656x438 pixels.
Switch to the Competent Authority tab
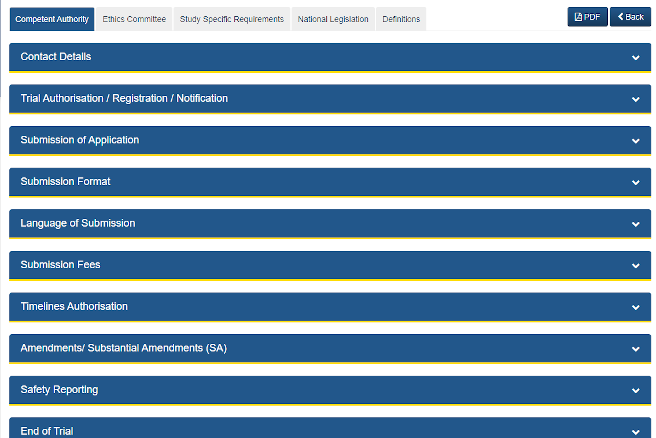click(x=52, y=19)
